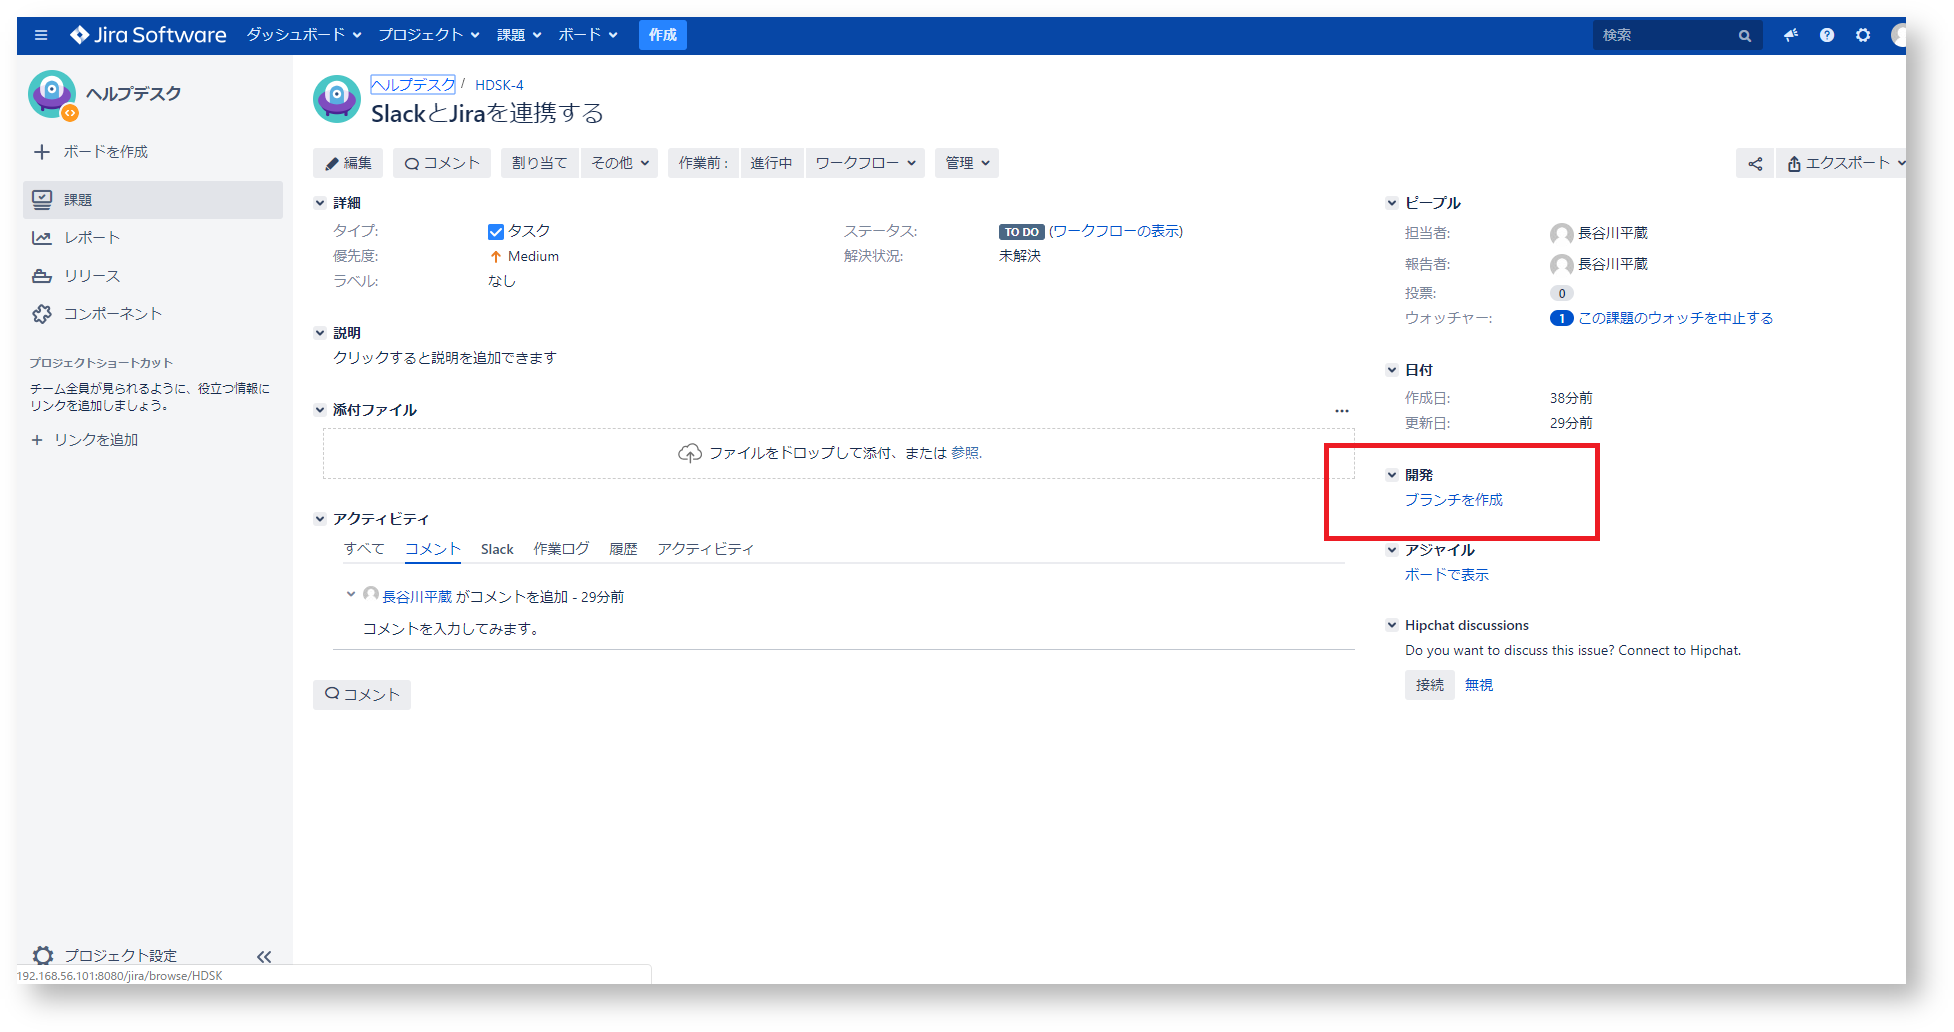Image resolution: width=1954 pixels, height=1032 pixels.
Task: Open the プロジェクト menu
Action: [429, 35]
